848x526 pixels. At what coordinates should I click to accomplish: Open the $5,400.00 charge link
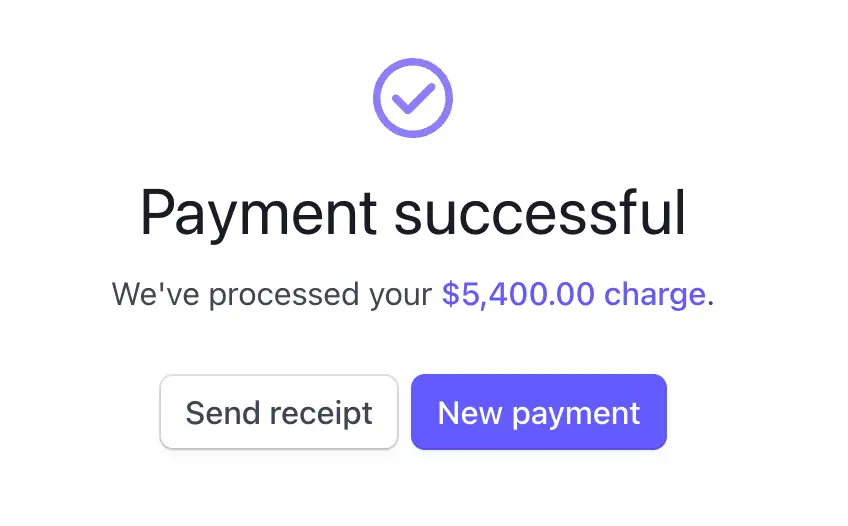(x=573, y=295)
